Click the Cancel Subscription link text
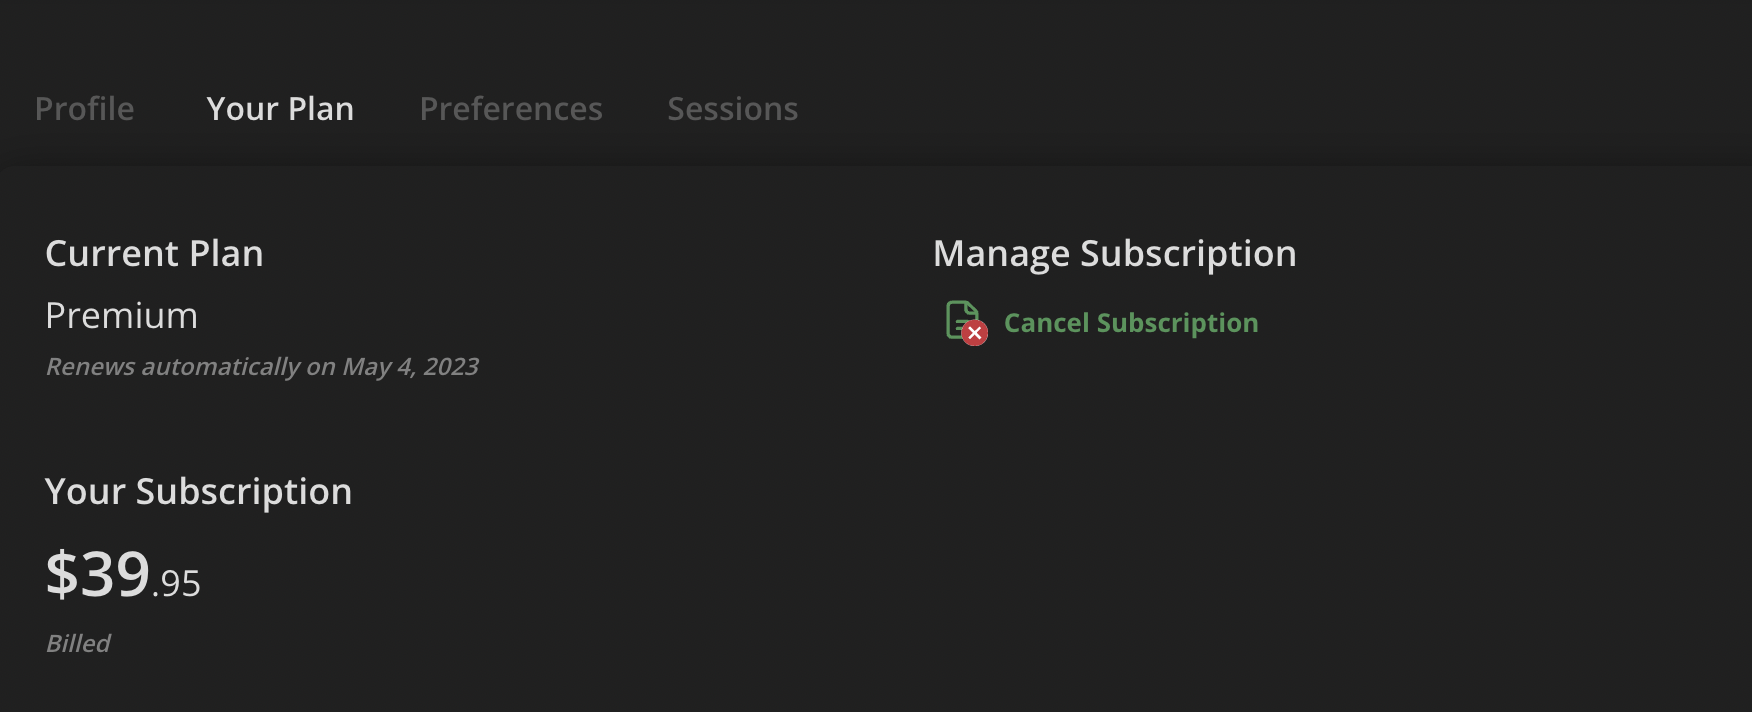The width and height of the screenshot is (1752, 712). 1131,323
